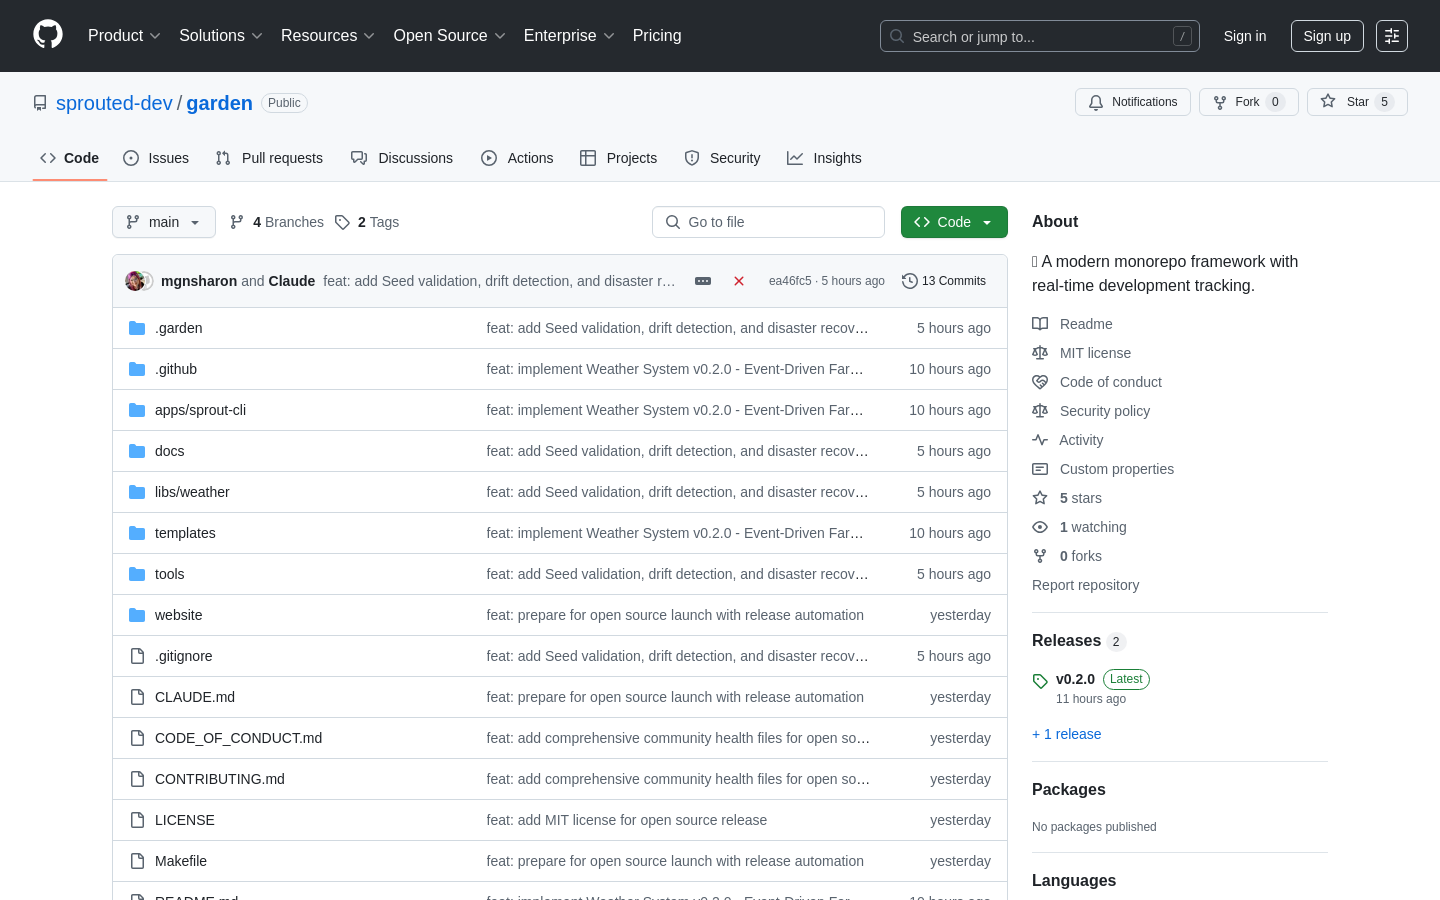Click the Pricing link
This screenshot has width=1440, height=900.
[x=657, y=36]
